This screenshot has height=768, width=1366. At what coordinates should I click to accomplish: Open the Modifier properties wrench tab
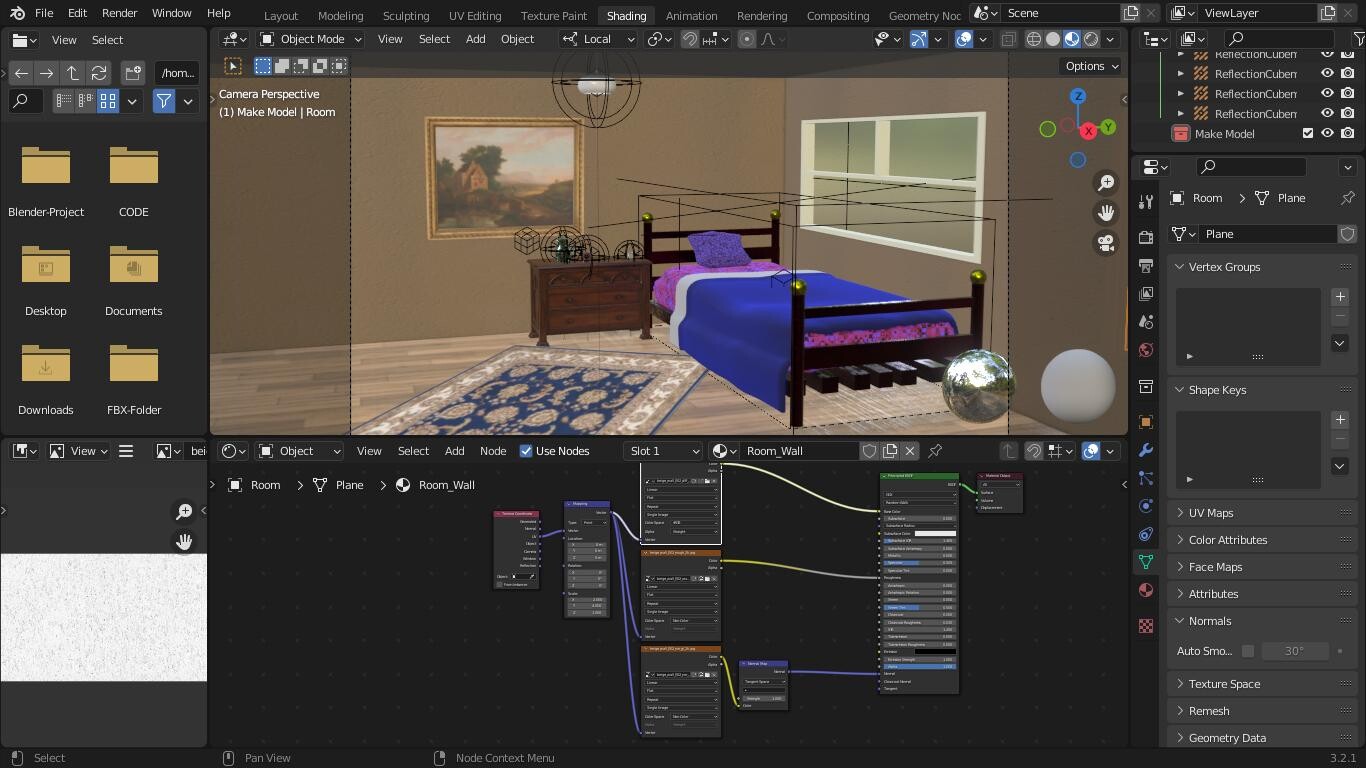[1146, 450]
